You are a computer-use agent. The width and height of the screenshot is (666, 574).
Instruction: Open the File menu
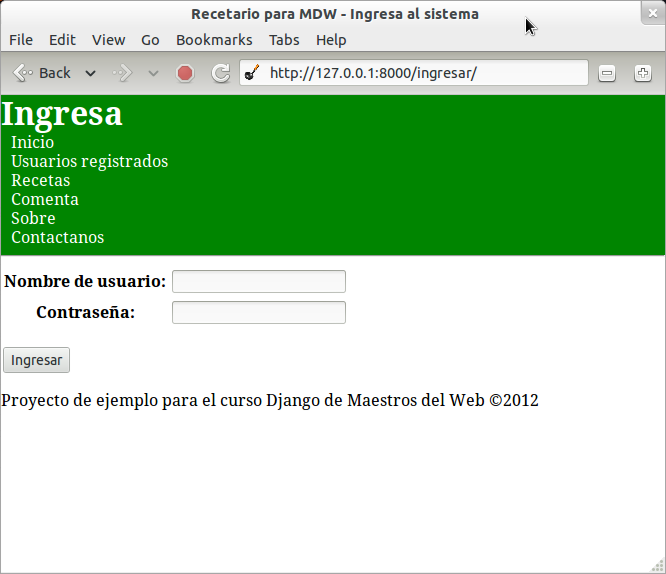[x=21, y=40]
